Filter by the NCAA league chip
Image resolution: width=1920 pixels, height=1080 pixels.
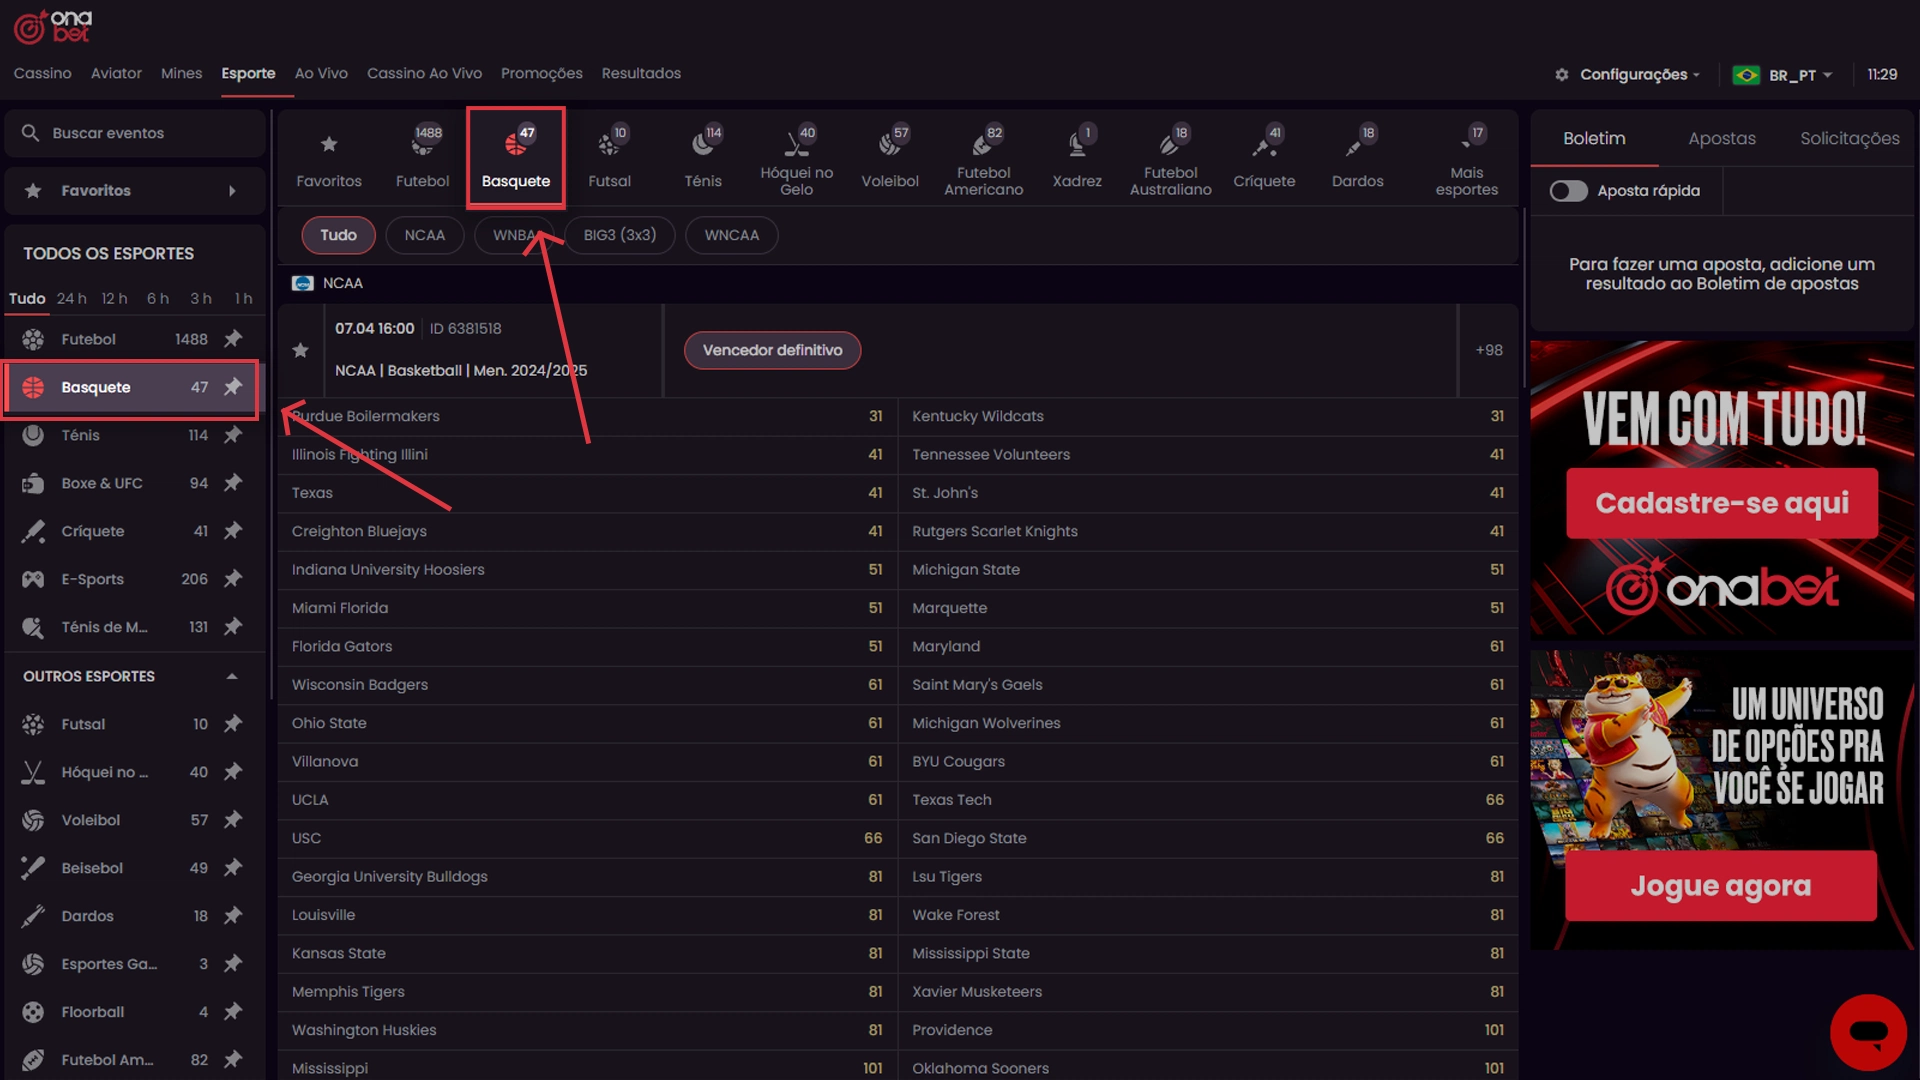(424, 235)
